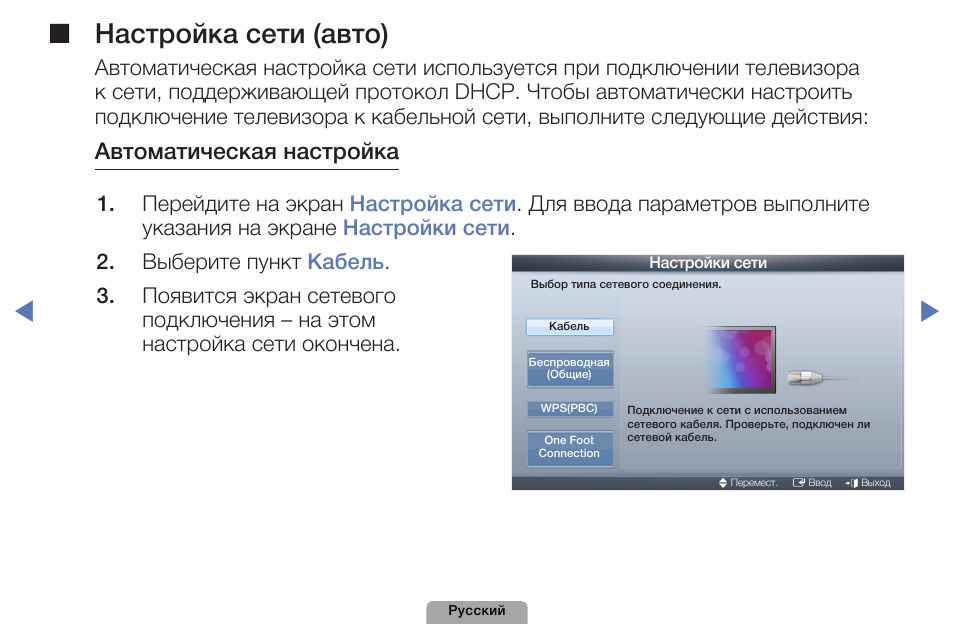Open the Русский language tab
Image resolution: width=954 pixels, height=624 pixels.
(x=477, y=611)
